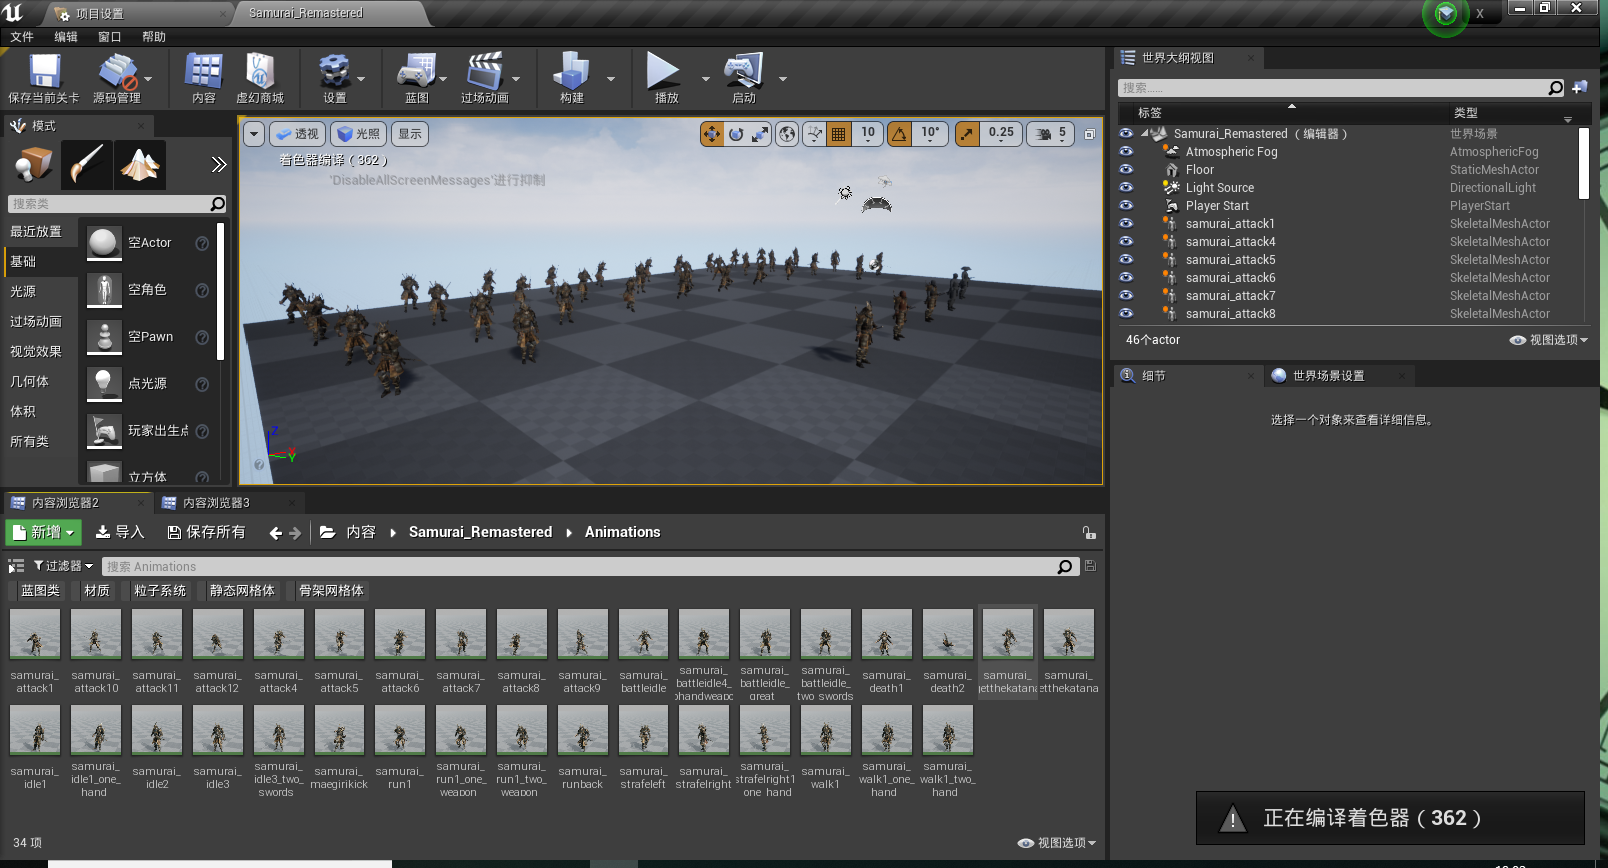Open the Cinematics (过场动画) toolbar icon
The width and height of the screenshot is (1608, 868).
point(485,73)
